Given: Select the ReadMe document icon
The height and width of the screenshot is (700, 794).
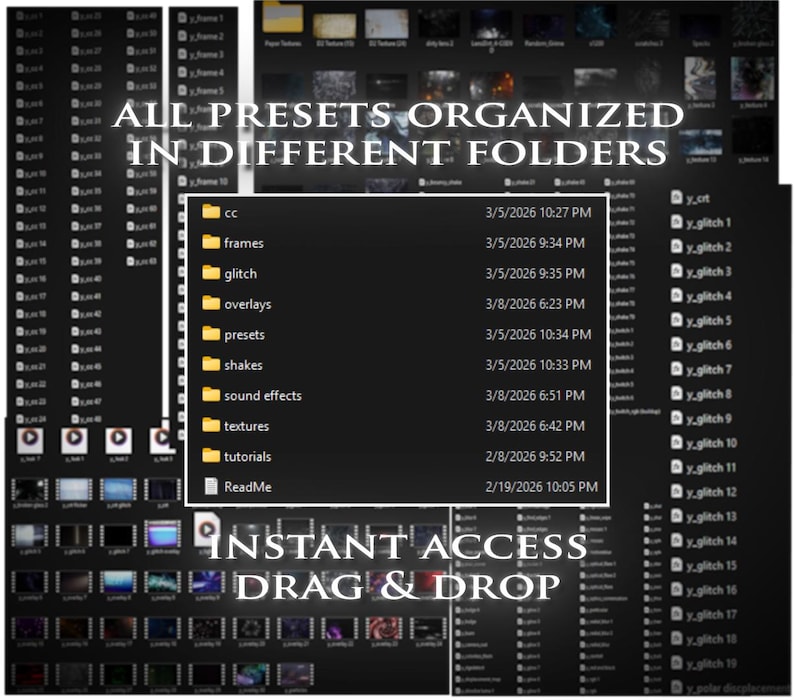Looking at the screenshot, I should click(211, 486).
